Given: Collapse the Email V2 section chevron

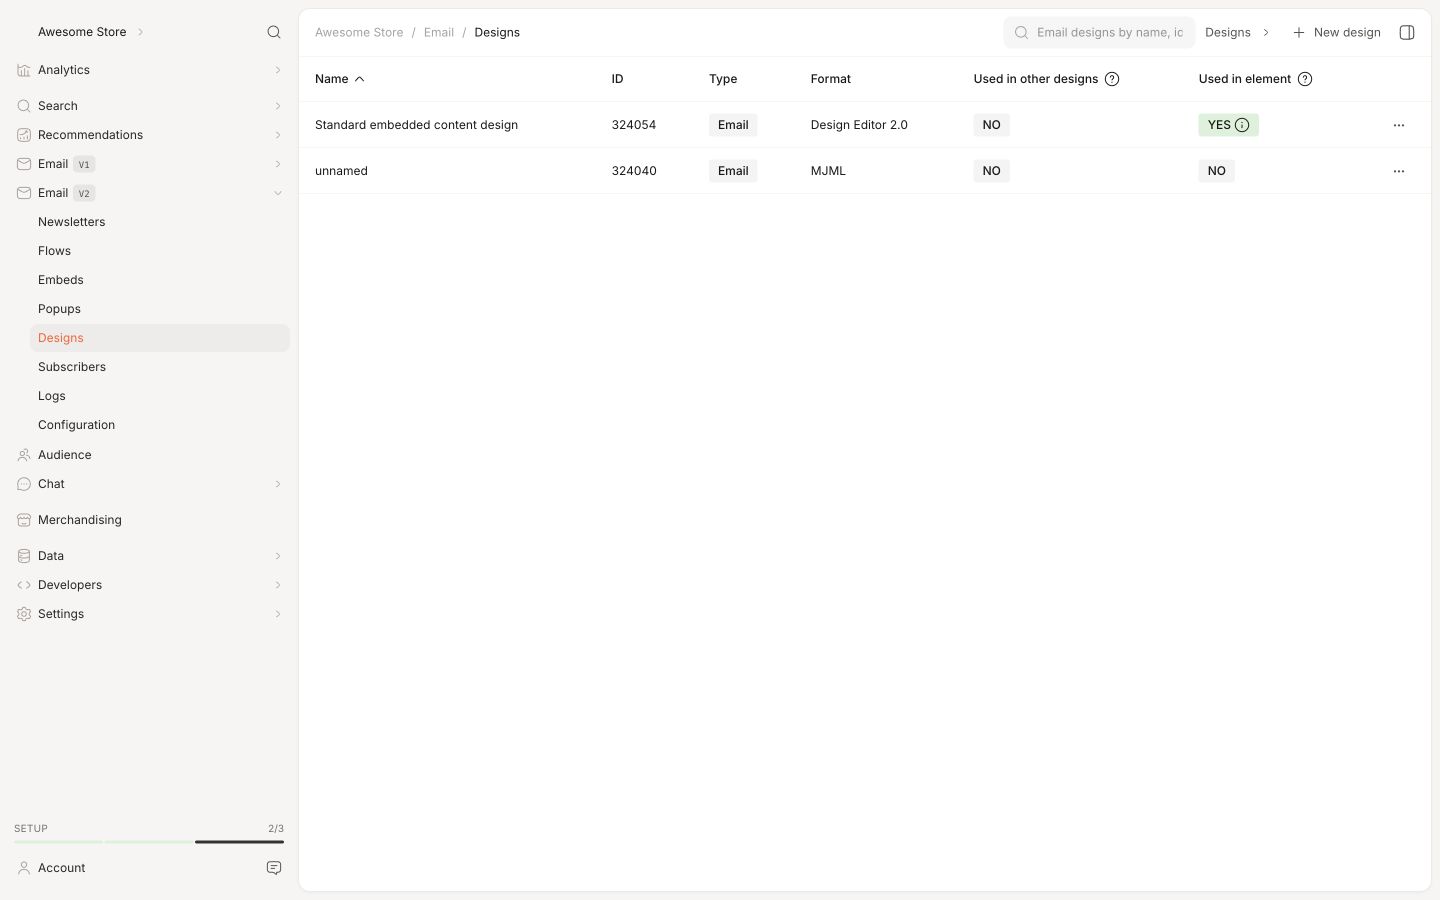Looking at the screenshot, I should click(x=278, y=193).
